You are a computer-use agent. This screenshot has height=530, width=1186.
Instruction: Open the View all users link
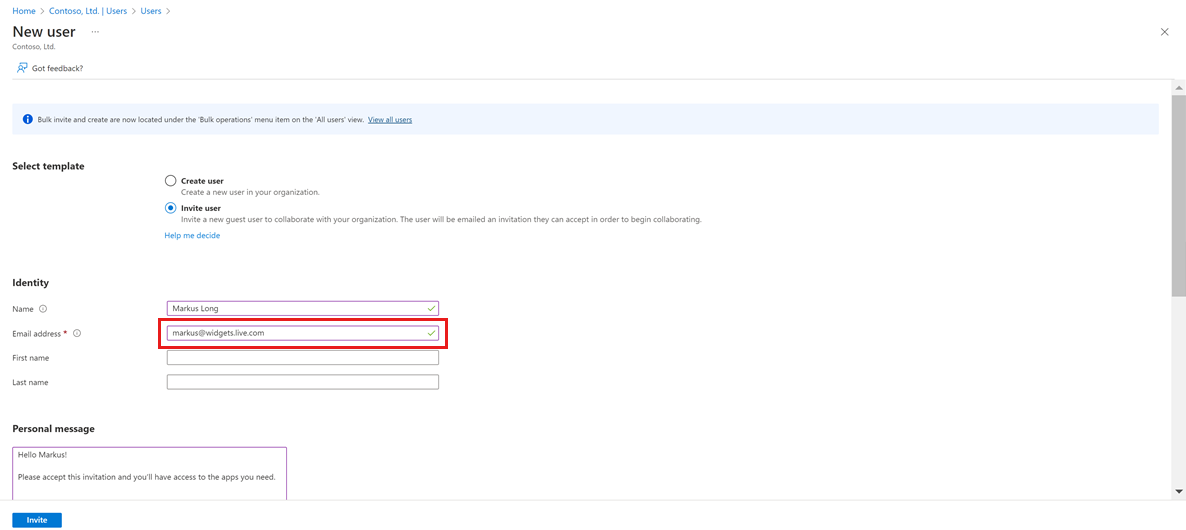(x=390, y=119)
